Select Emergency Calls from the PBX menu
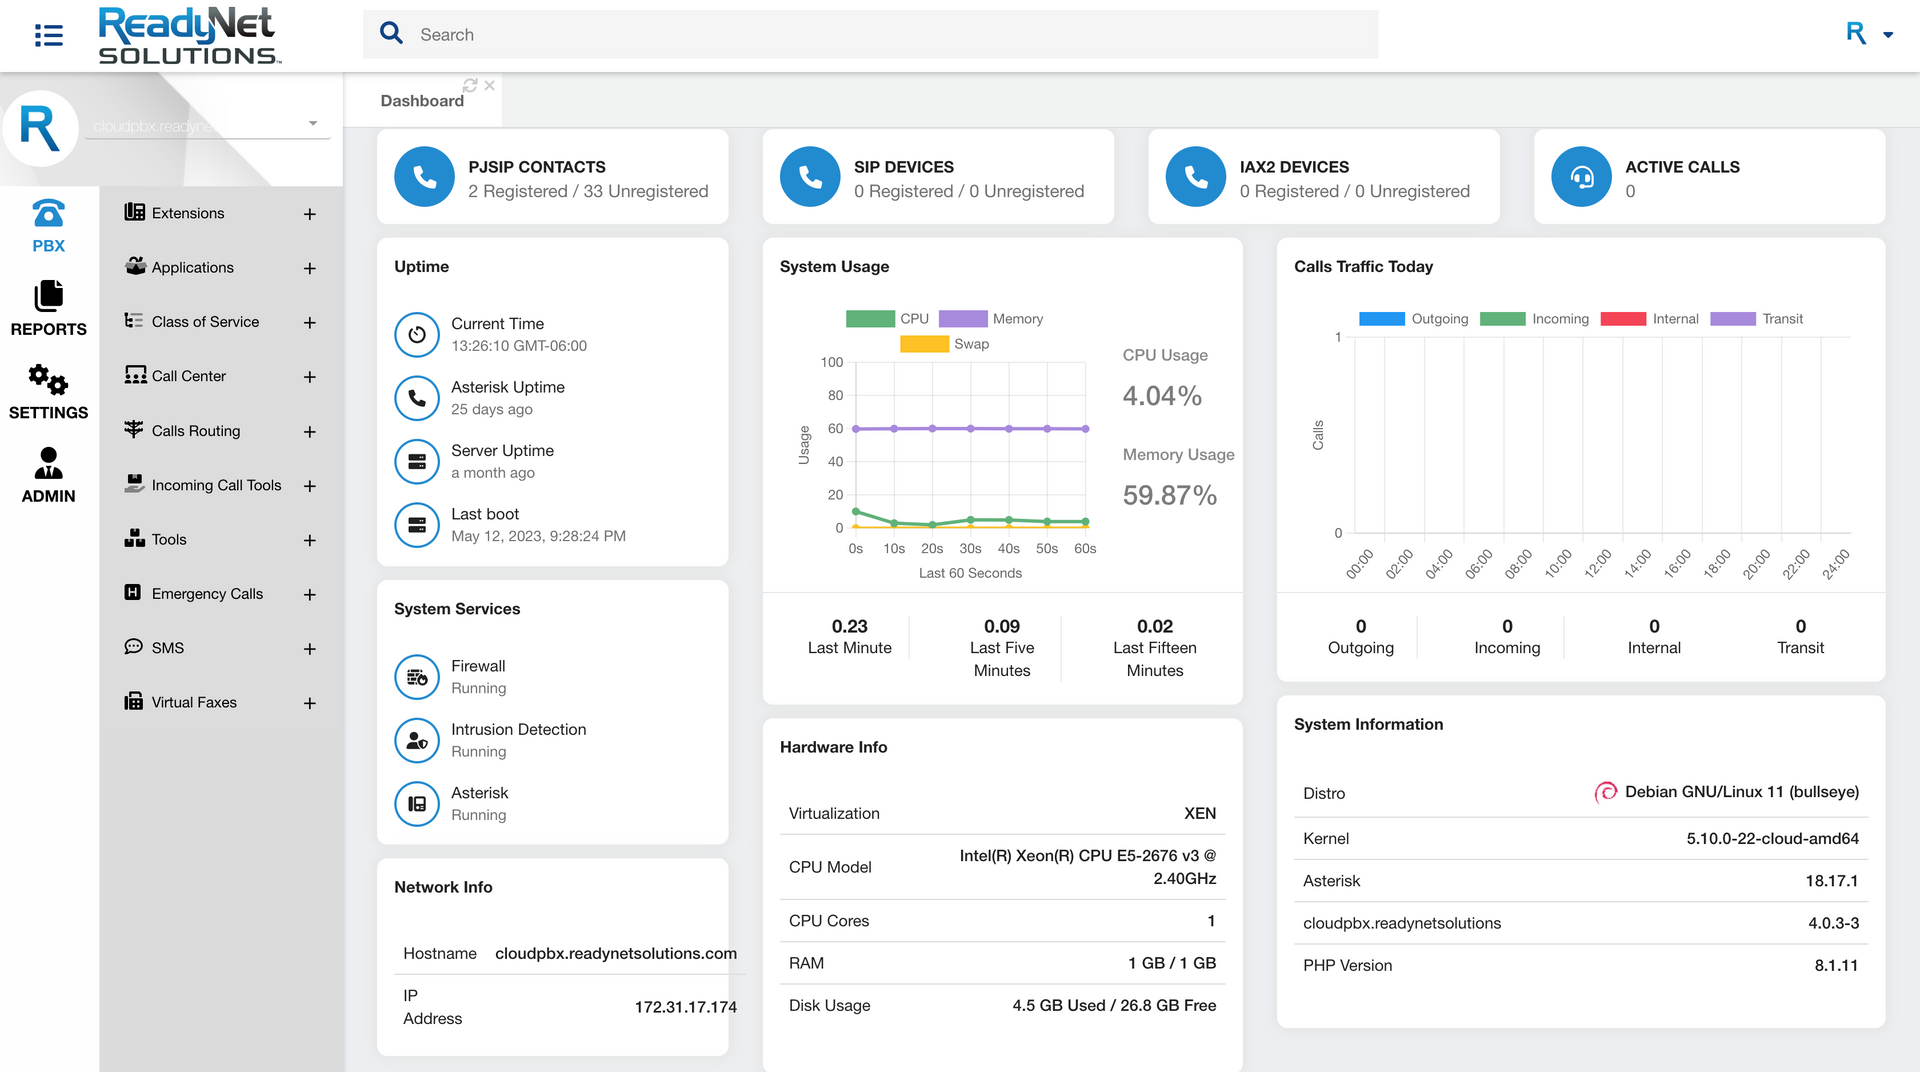Screen dimensions: 1920x1072 [207, 593]
